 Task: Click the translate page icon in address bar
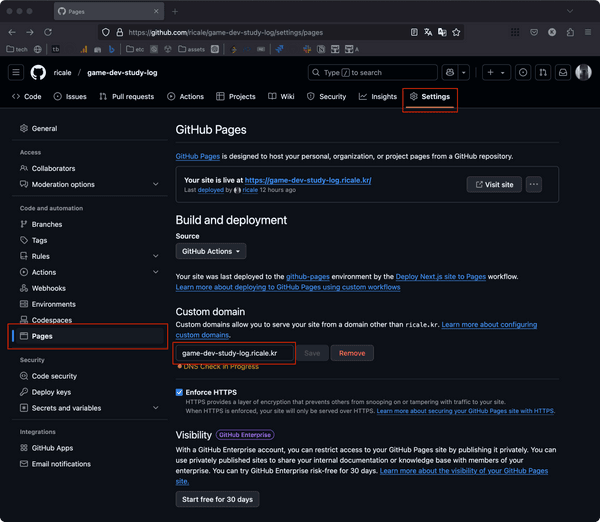click(x=428, y=32)
